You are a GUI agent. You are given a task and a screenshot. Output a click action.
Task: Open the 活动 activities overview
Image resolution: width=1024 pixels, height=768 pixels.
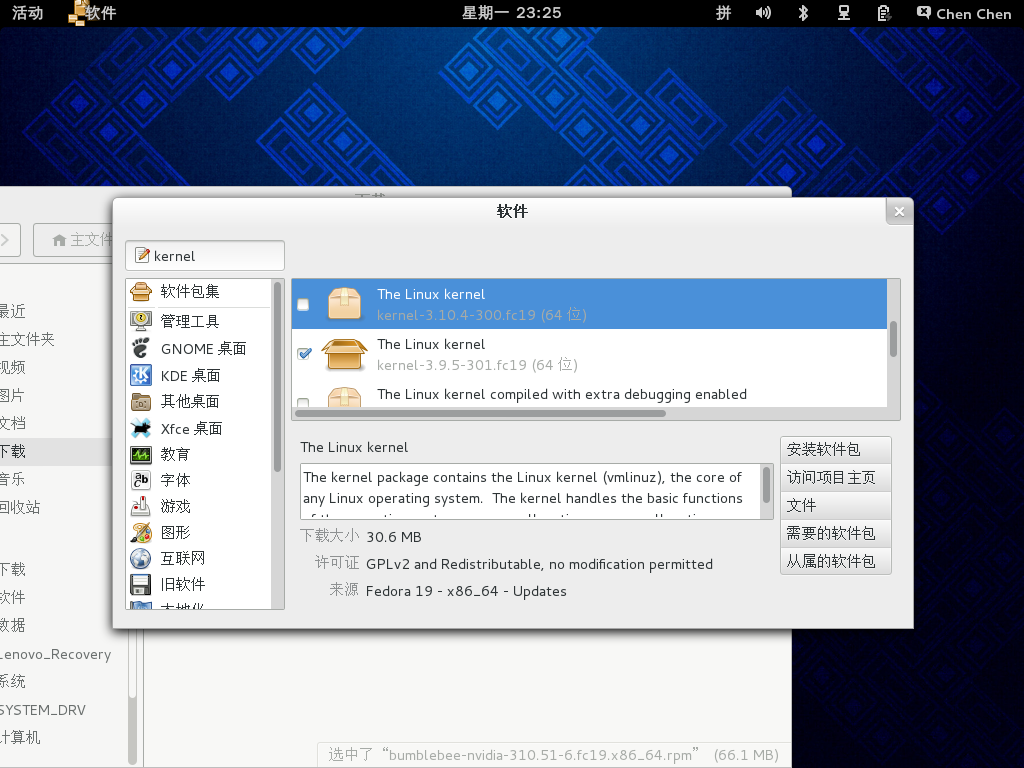tap(27, 13)
